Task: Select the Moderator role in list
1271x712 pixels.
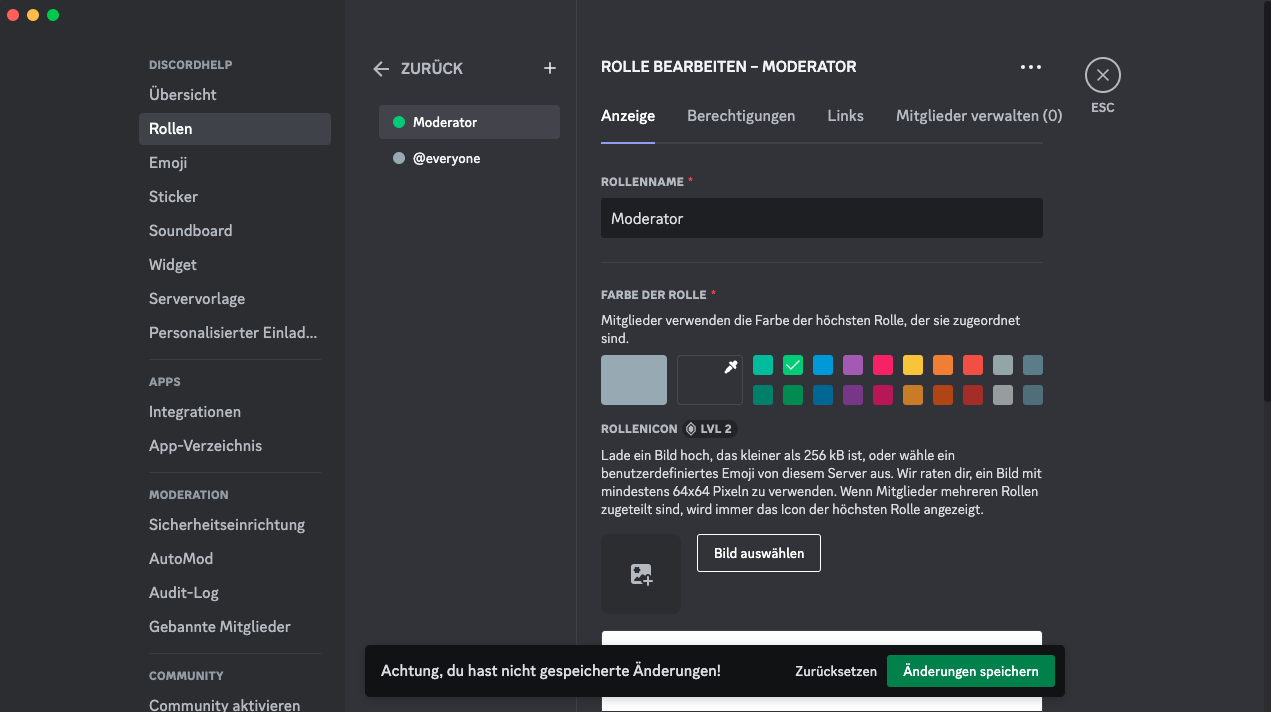Action: click(x=469, y=122)
